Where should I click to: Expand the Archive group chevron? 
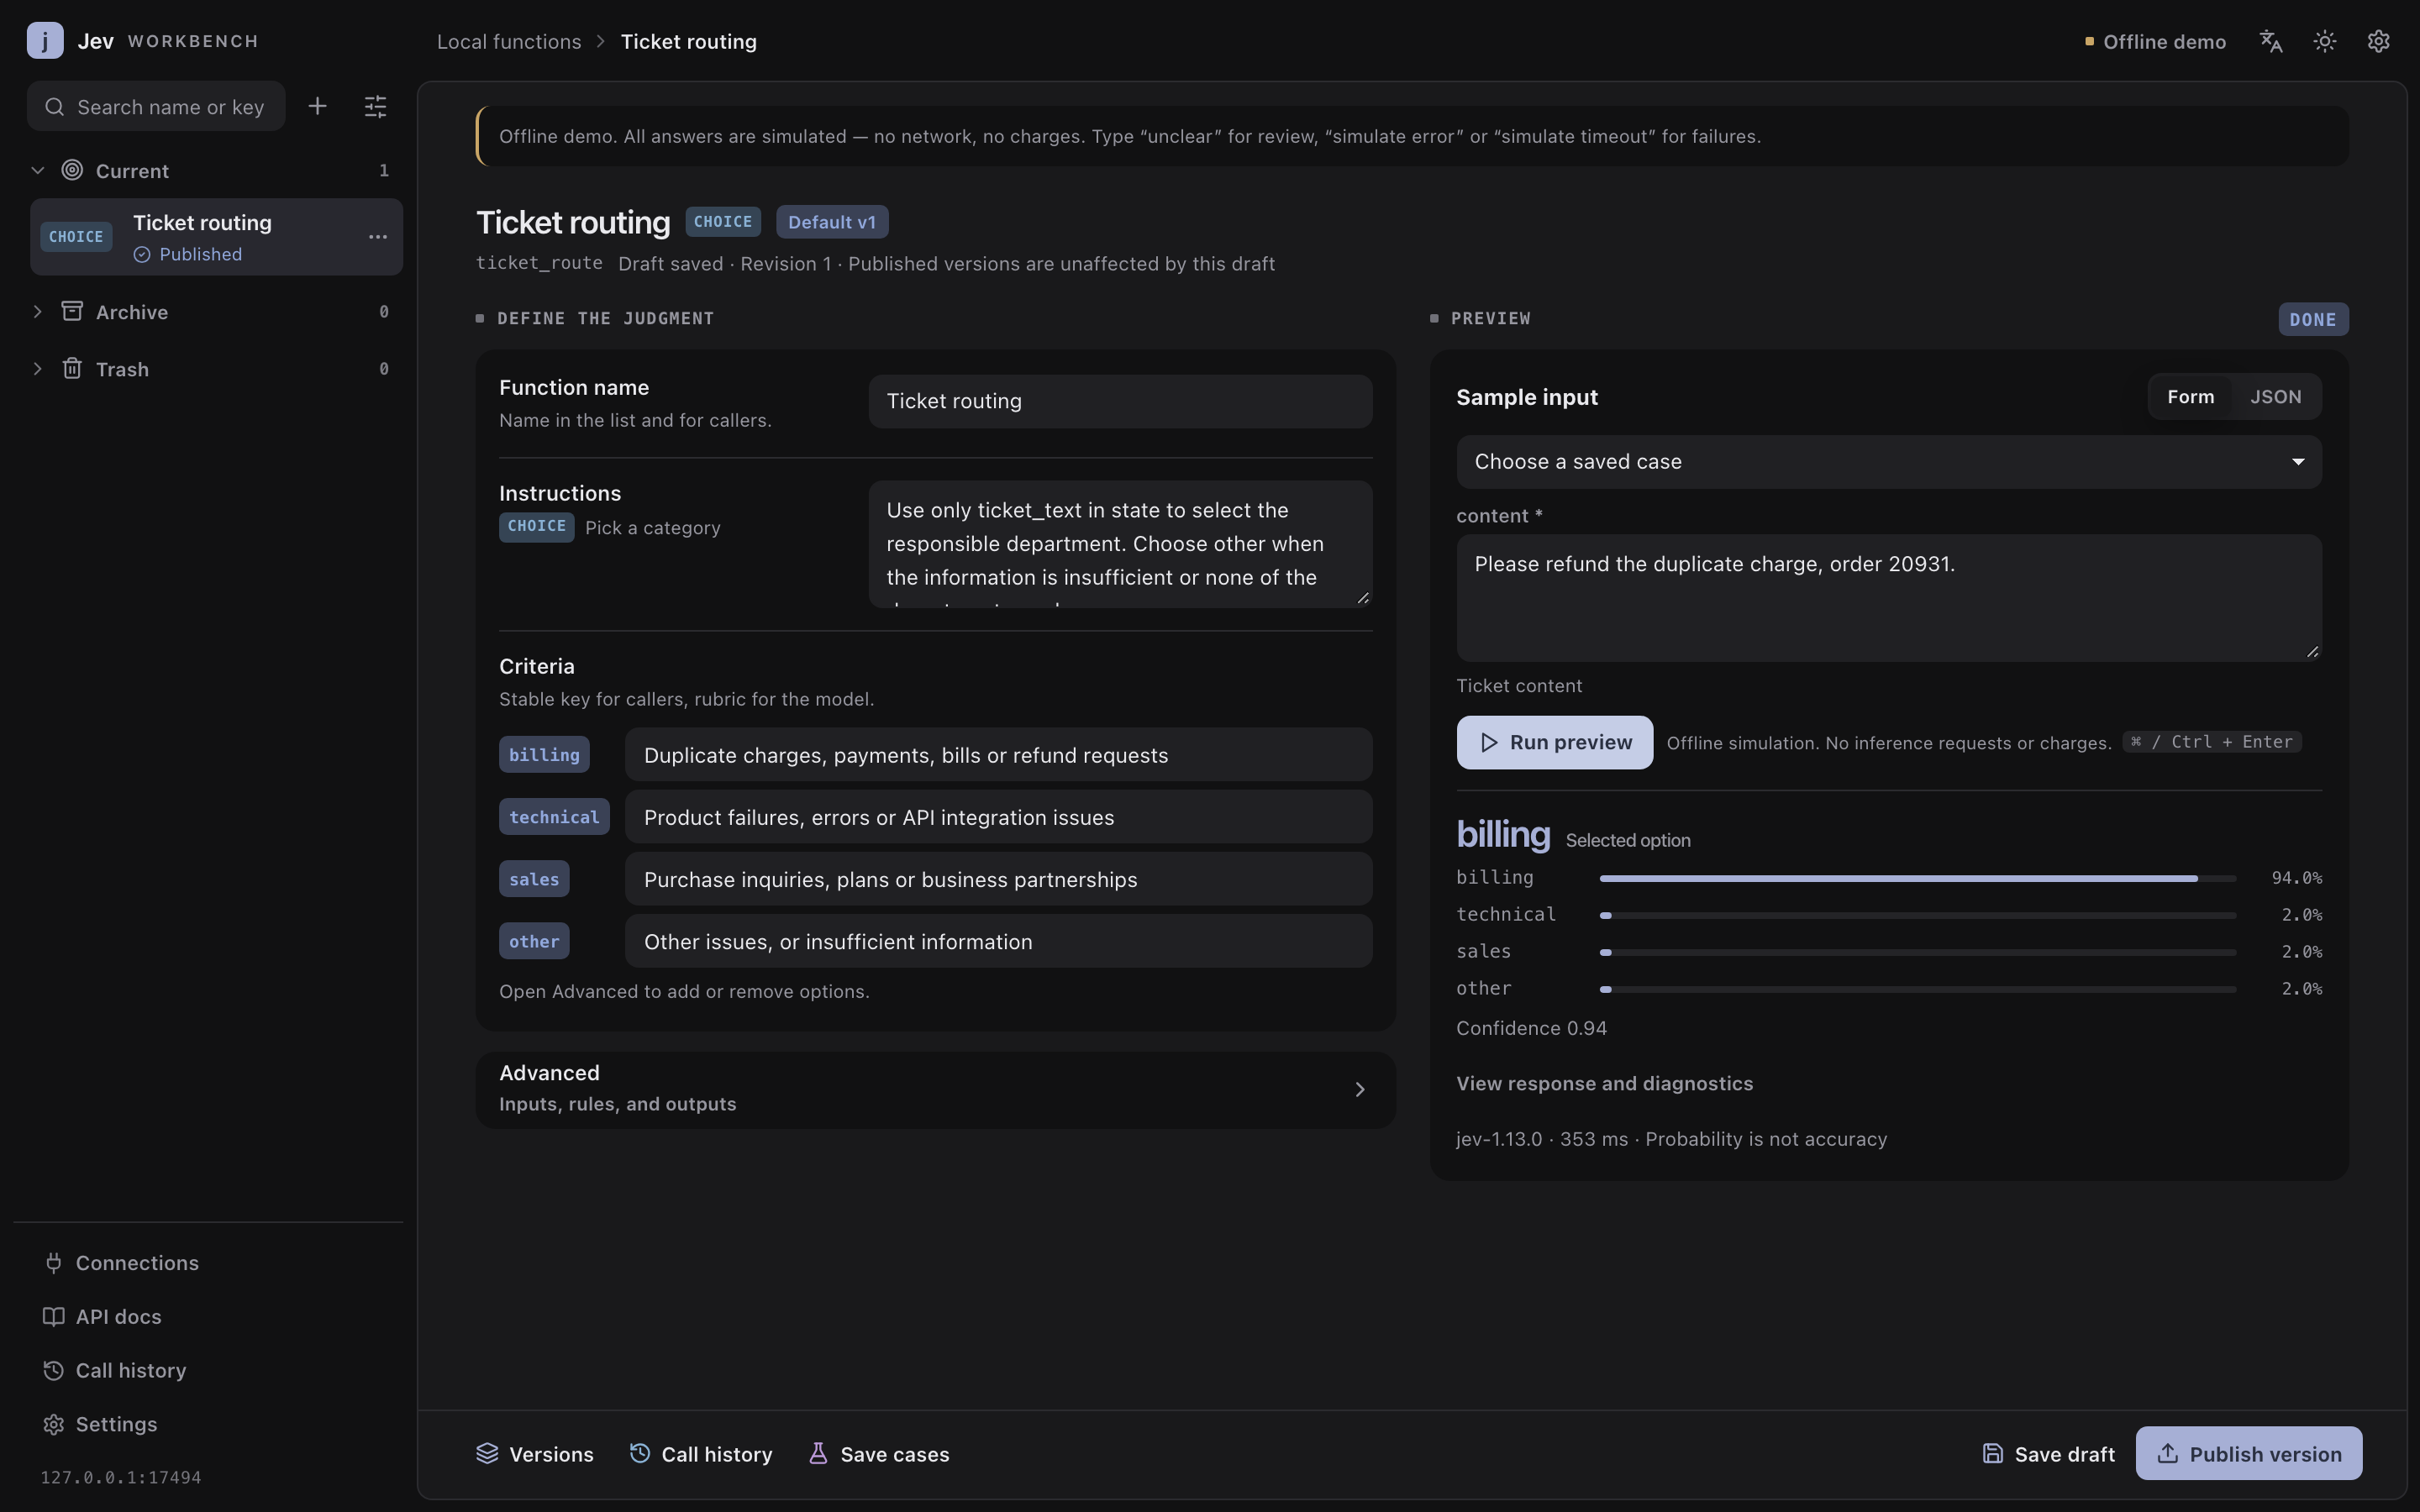point(38,311)
